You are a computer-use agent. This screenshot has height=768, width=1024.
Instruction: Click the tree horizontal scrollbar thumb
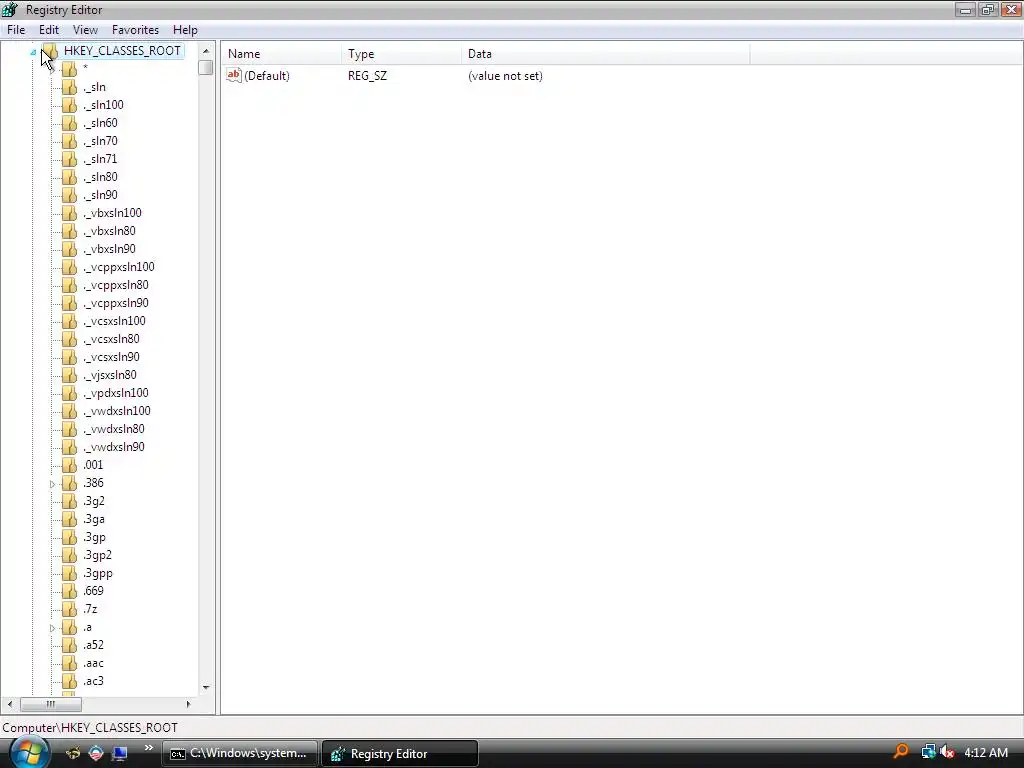[x=51, y=704]
